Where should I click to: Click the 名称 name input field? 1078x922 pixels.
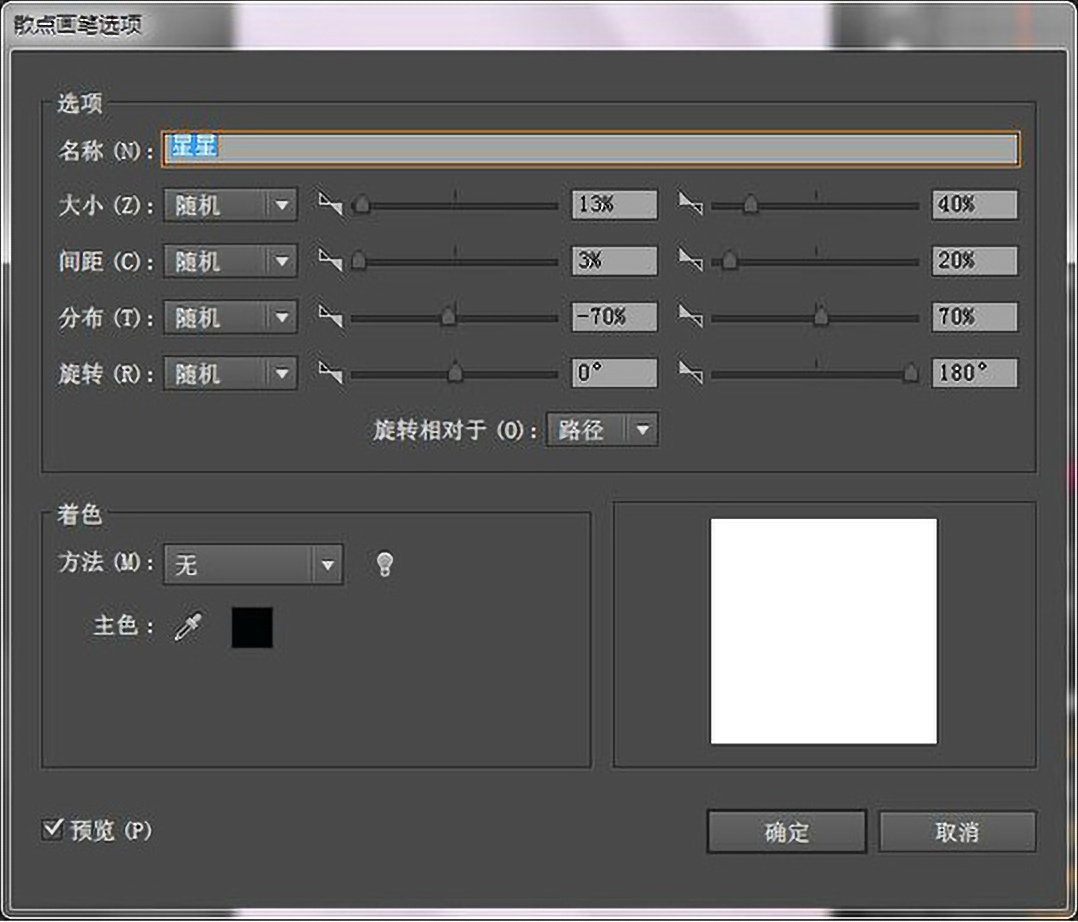tap(590, 149)
